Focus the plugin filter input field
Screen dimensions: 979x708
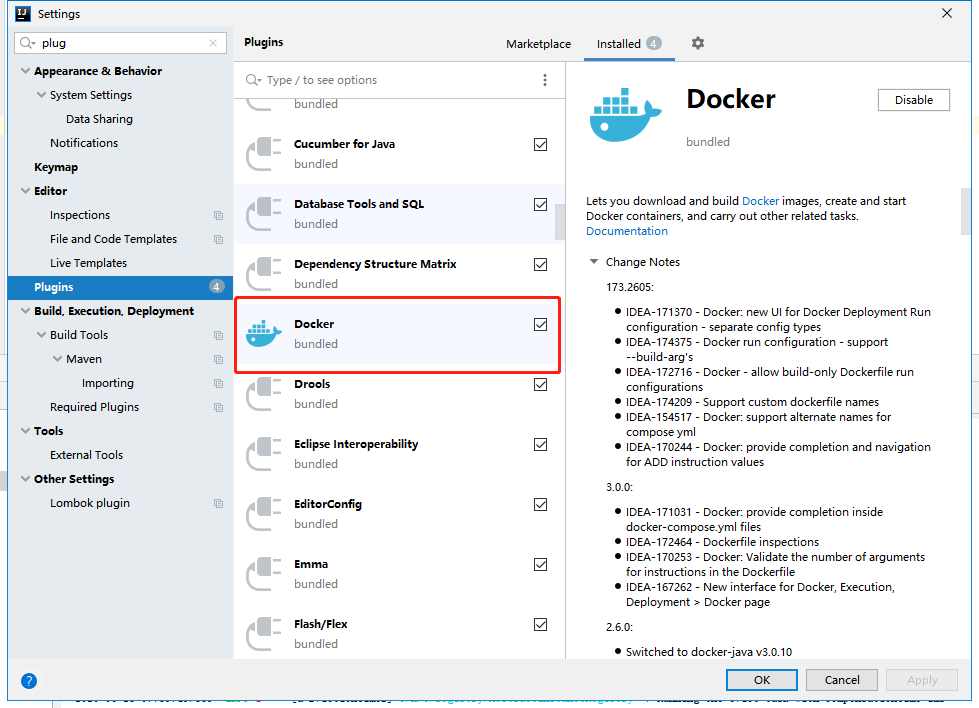(400, 80)
